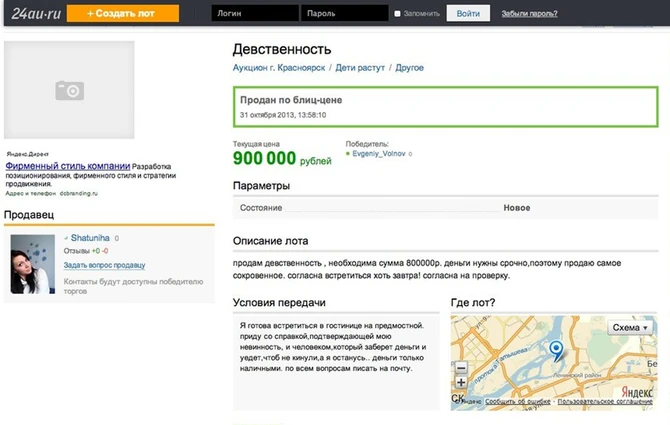This screenshot has height=425, width=670.
Task: Open the seller avatar photo
Action: point(34,265)
